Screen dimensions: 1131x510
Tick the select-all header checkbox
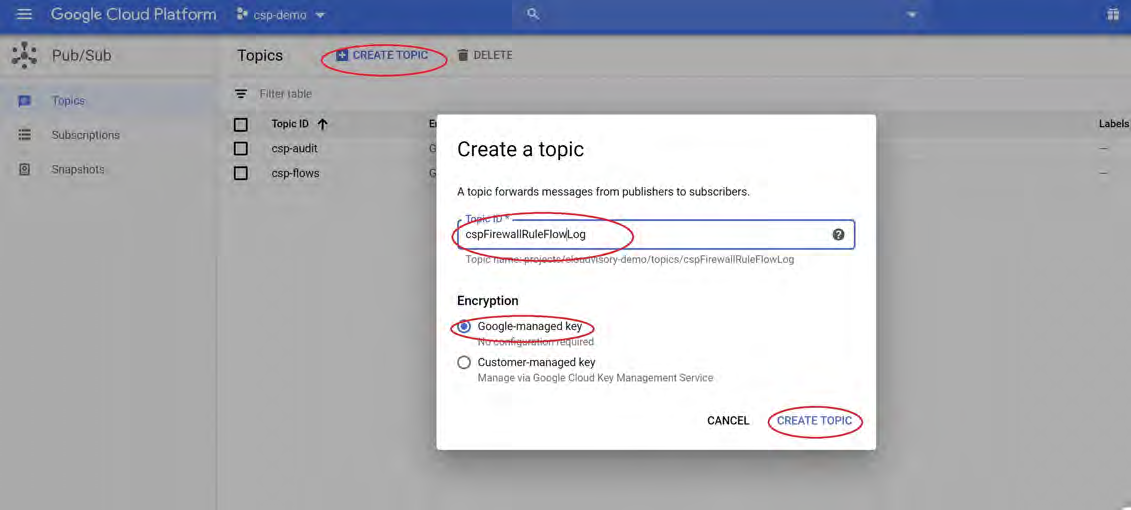click(x=241, y=125)
